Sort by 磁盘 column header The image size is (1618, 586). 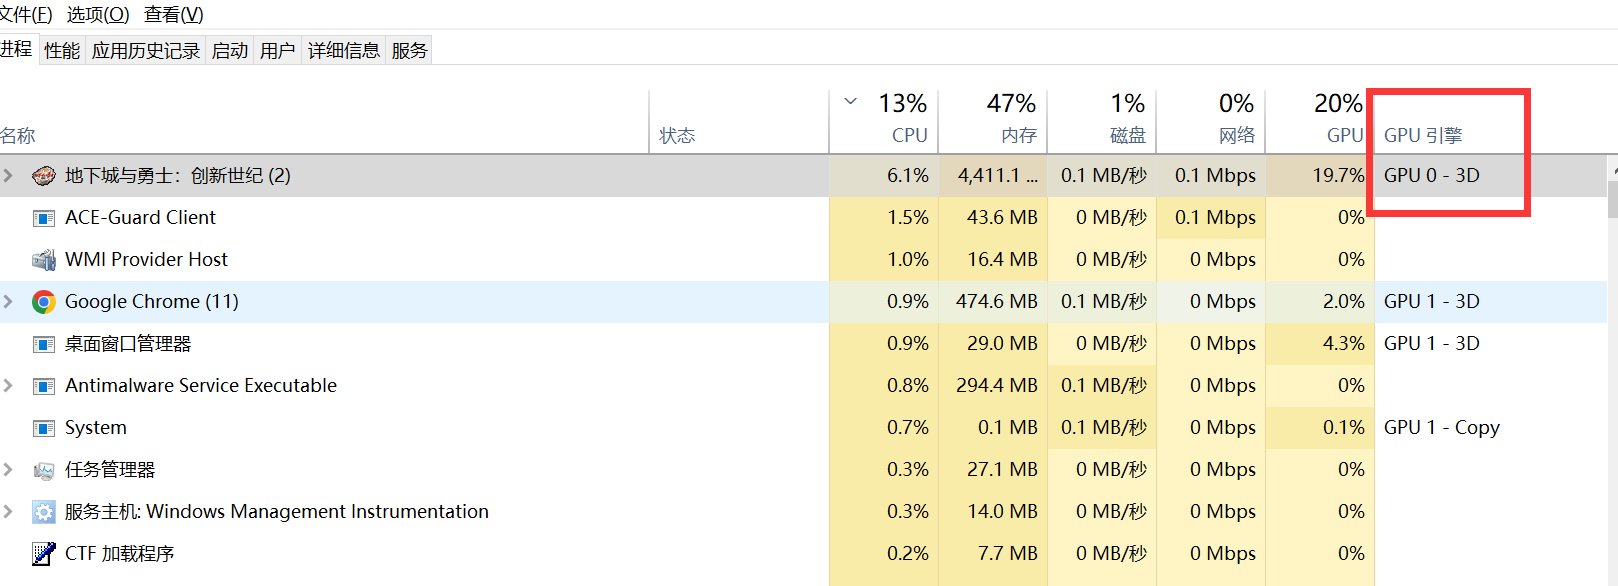pyautogui.click(x=1102, y=122)
